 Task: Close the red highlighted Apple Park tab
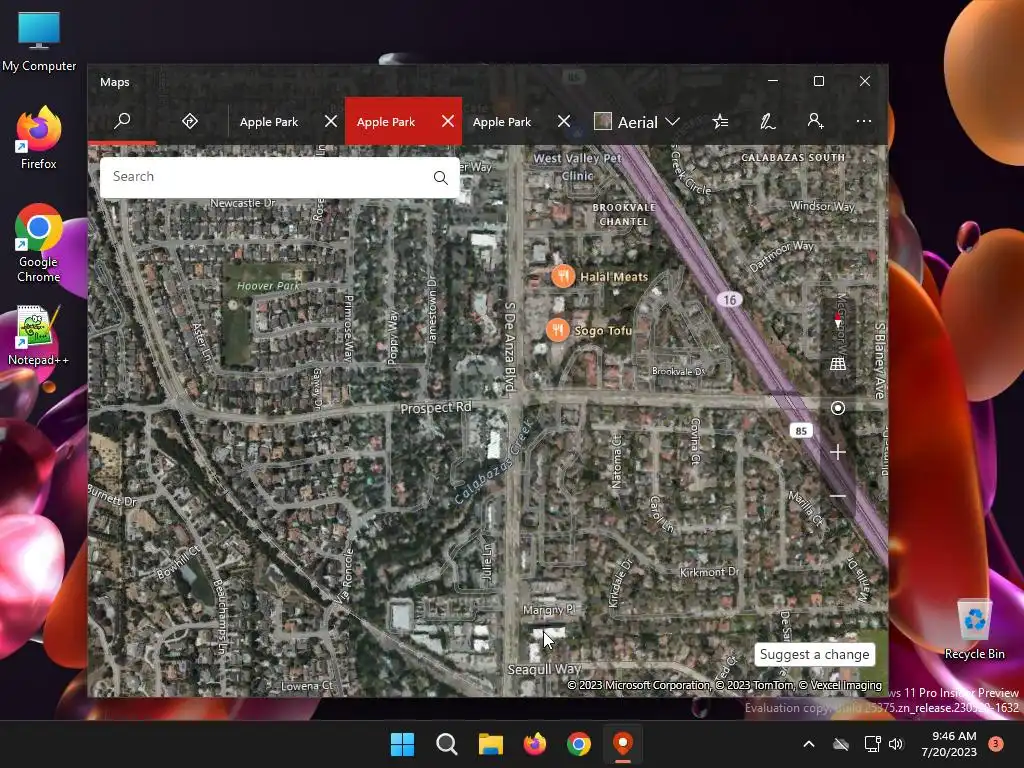[x=448, y=121]
